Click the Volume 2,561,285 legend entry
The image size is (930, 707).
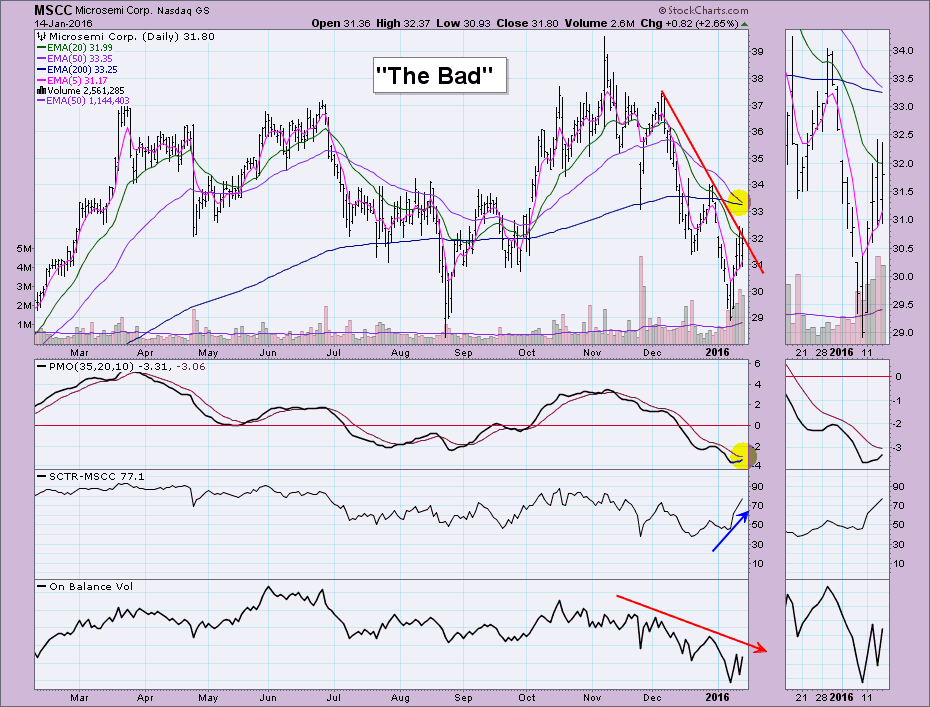(81, 91)
